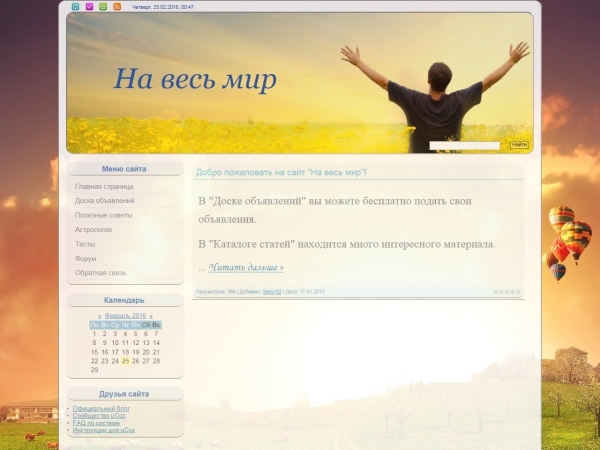Open FAQ по системе link
600x450 pixels.
pyautogui.click(x=96, y=423)
